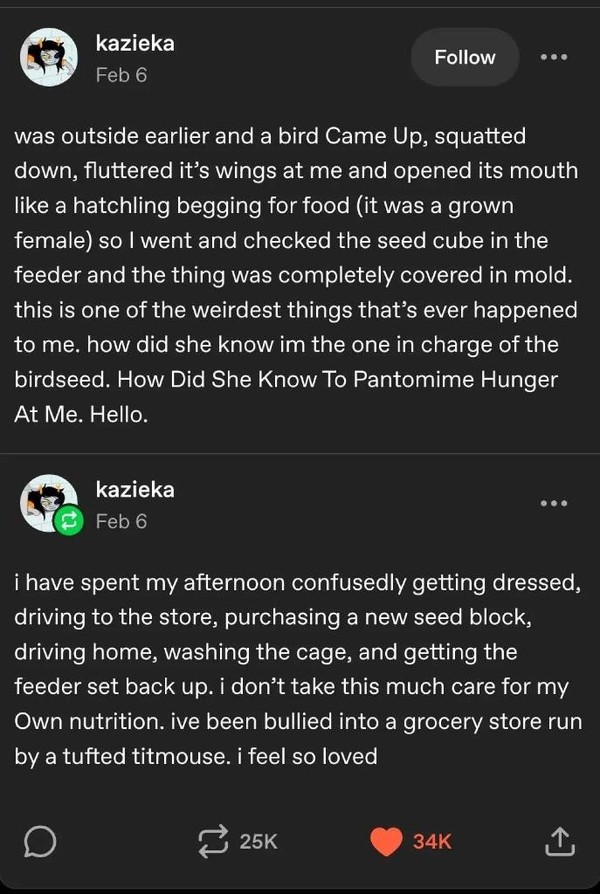The height and width of the screenshot is (894, 600).
Task: Click the green reblog badge on avatar
Action: pyautogui.click(x=68, y=521)
